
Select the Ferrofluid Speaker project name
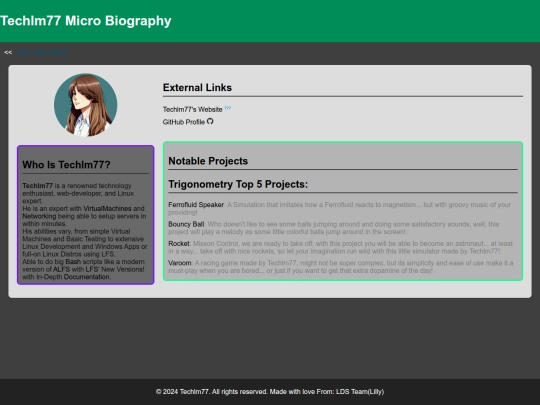pos(196,205)
